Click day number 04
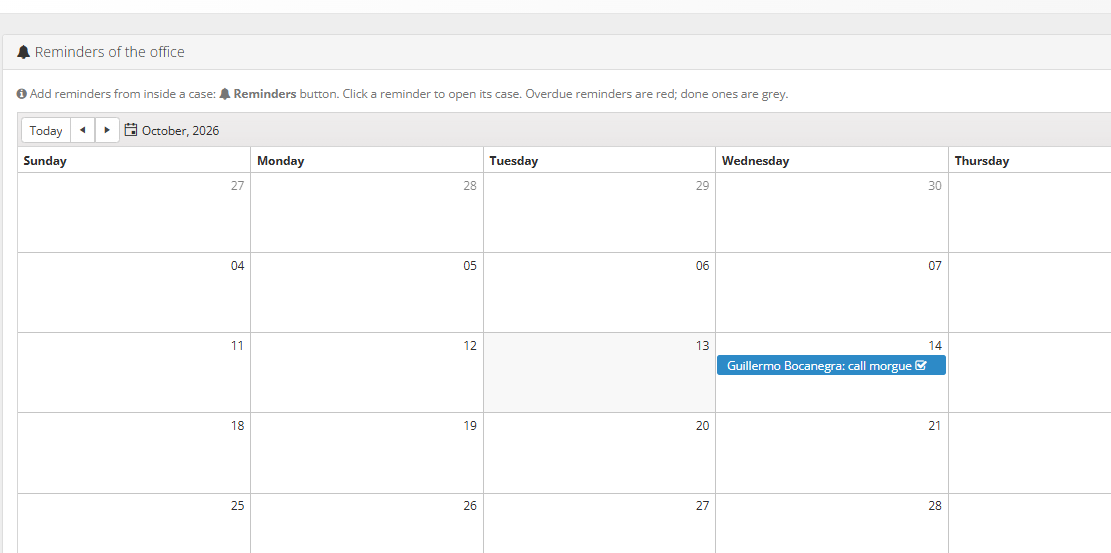The image size is (1111, 553). [237, 265]
